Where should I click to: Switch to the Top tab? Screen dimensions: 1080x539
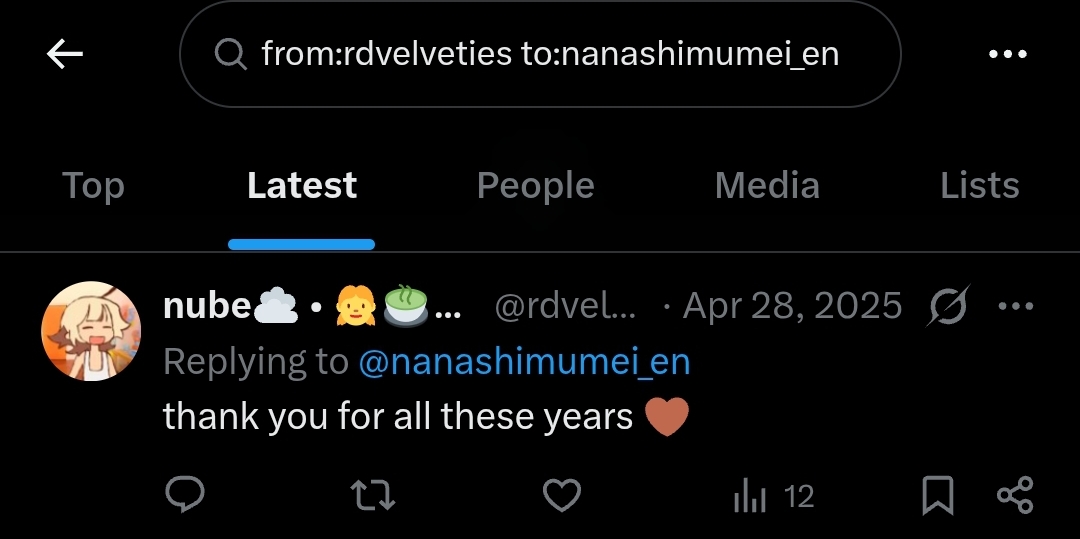(93, 186)
